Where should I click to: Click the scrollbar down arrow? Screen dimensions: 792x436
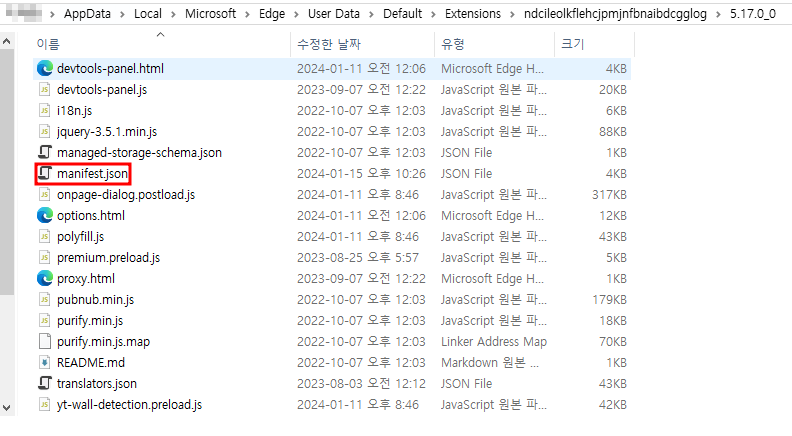coord(7,408)
